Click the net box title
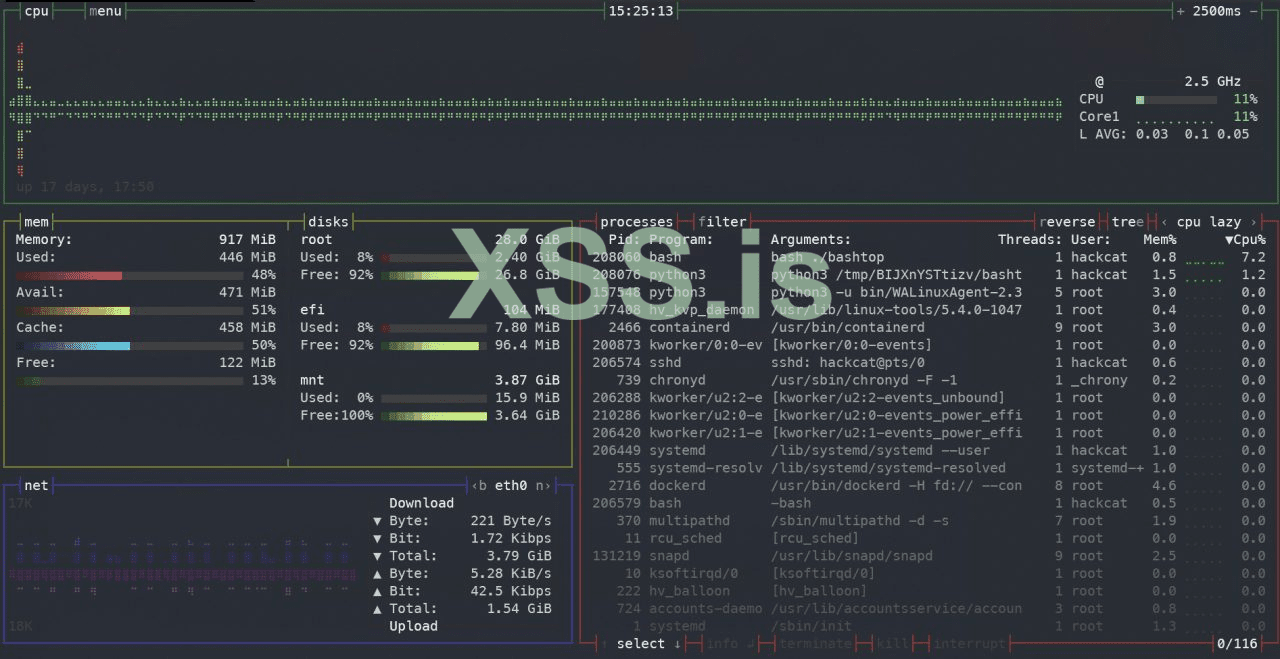 point(36,486)
